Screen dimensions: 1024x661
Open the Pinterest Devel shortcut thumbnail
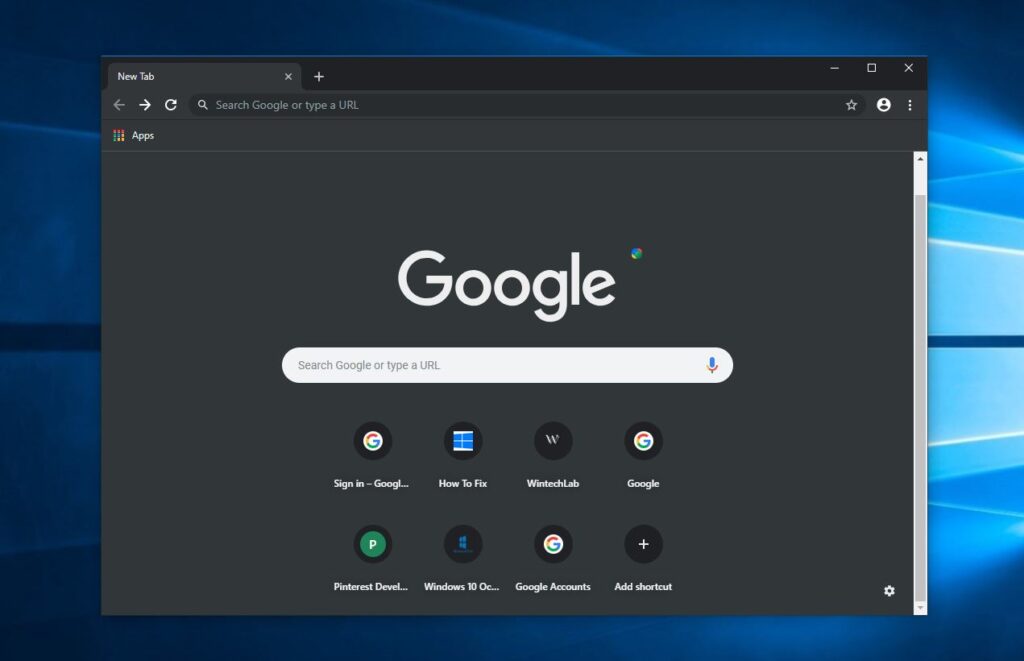[x=372, y=544]
